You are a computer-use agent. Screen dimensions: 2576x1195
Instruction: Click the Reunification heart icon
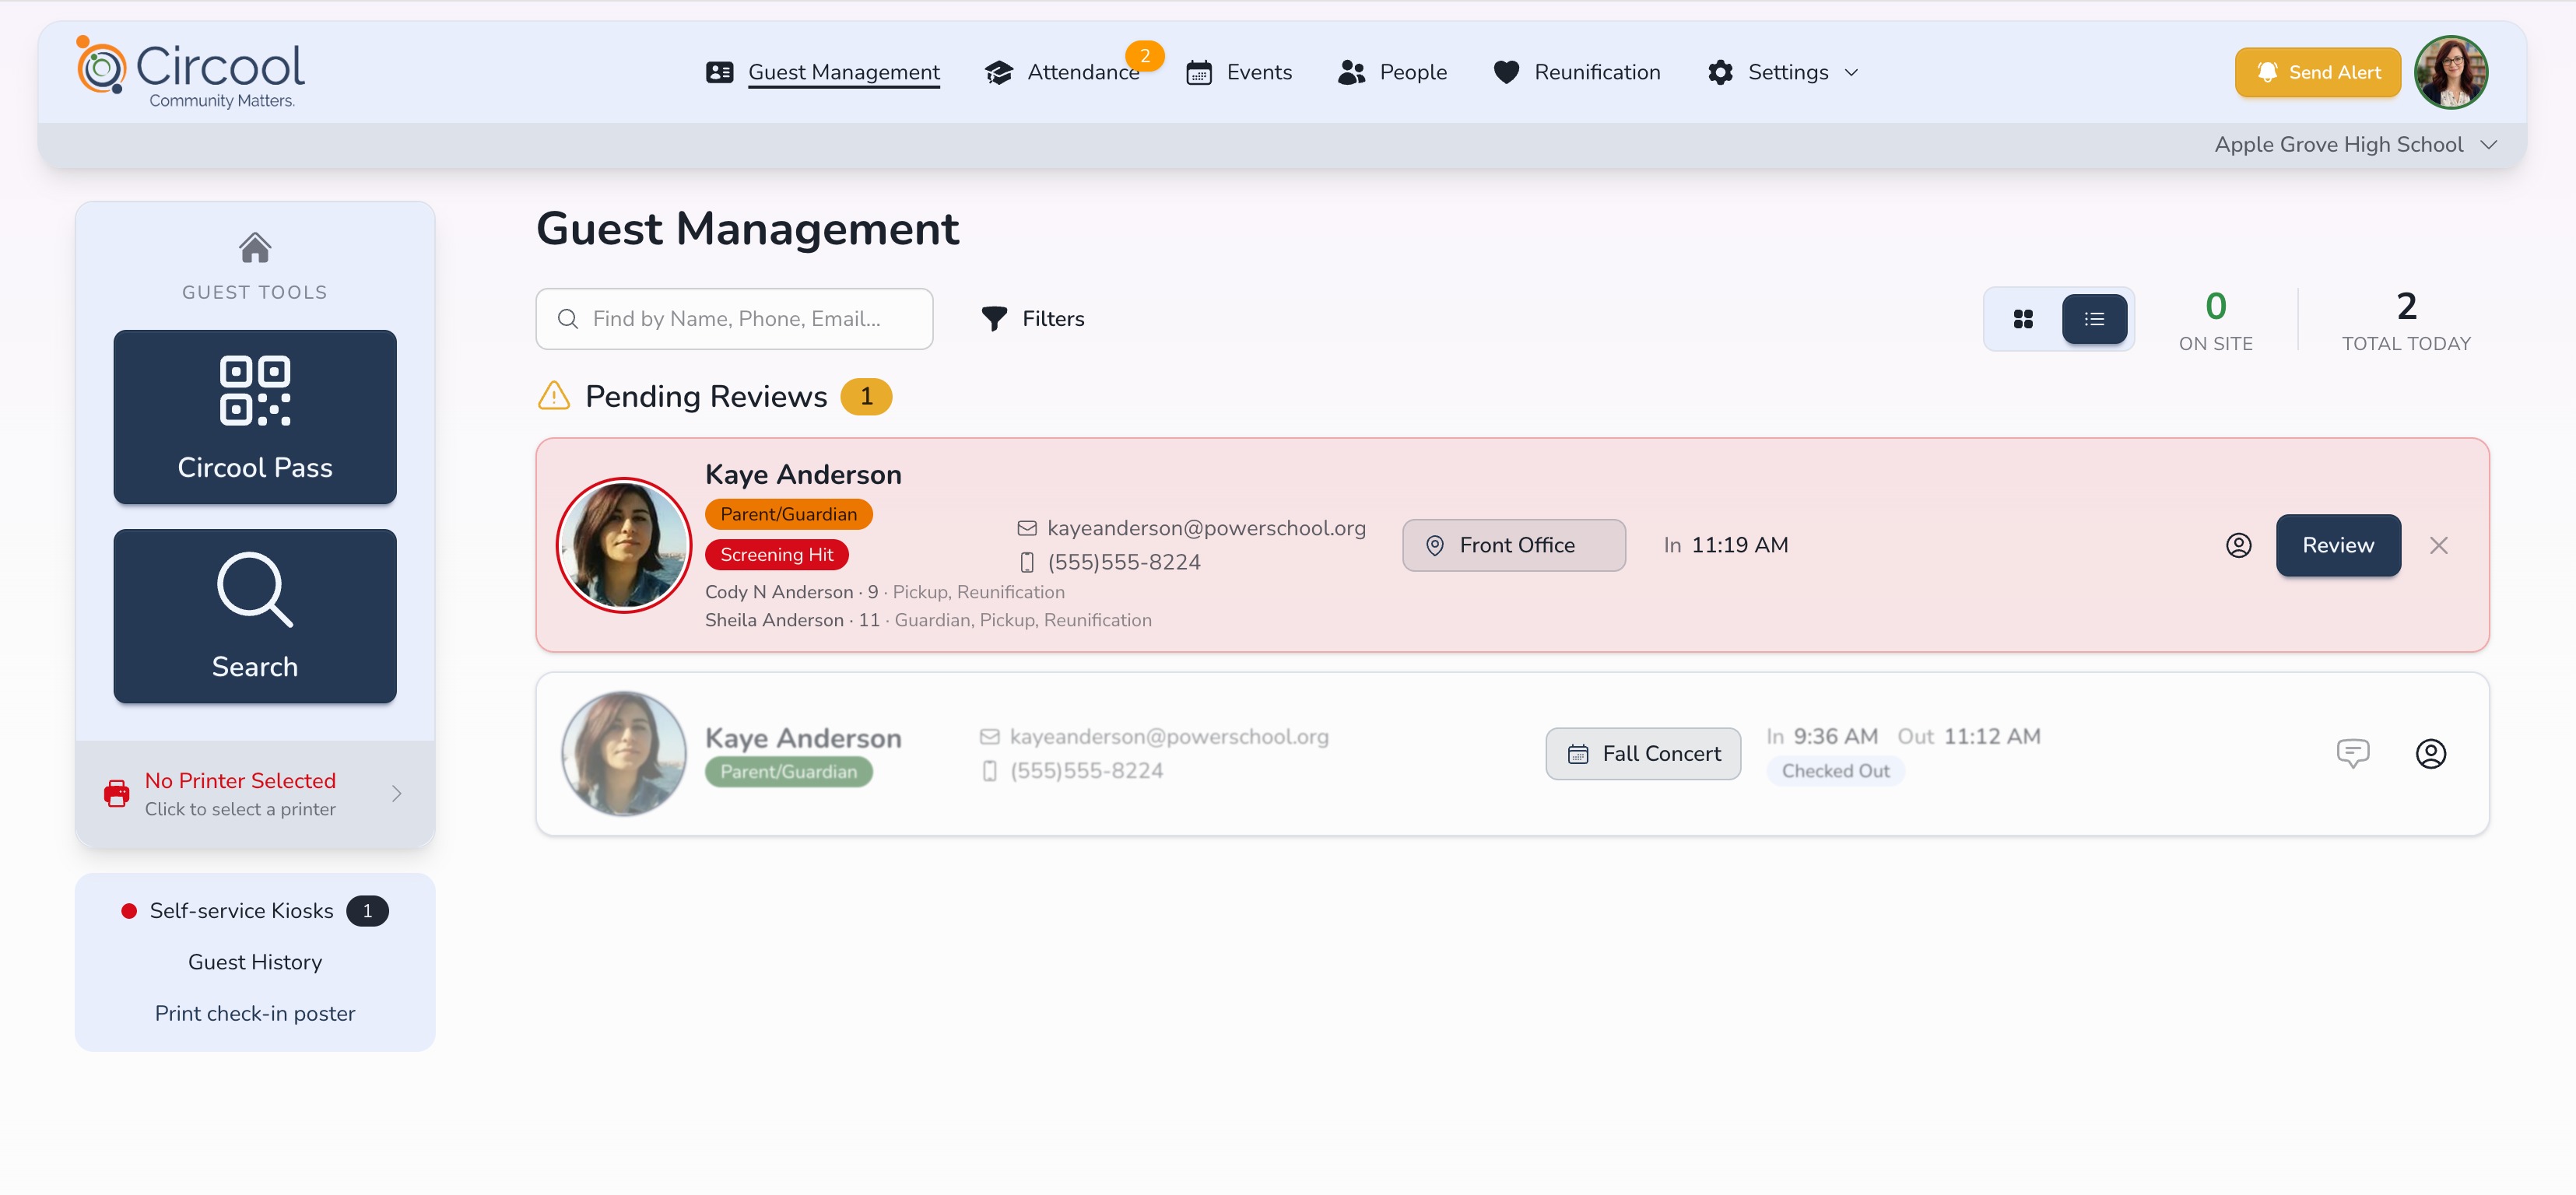(1505, 72)
